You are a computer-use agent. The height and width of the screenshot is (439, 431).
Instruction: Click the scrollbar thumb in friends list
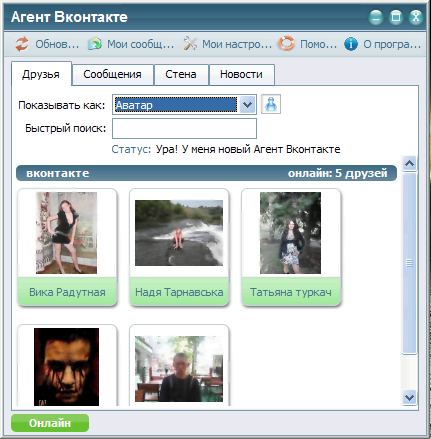click(x=409, y=263)
